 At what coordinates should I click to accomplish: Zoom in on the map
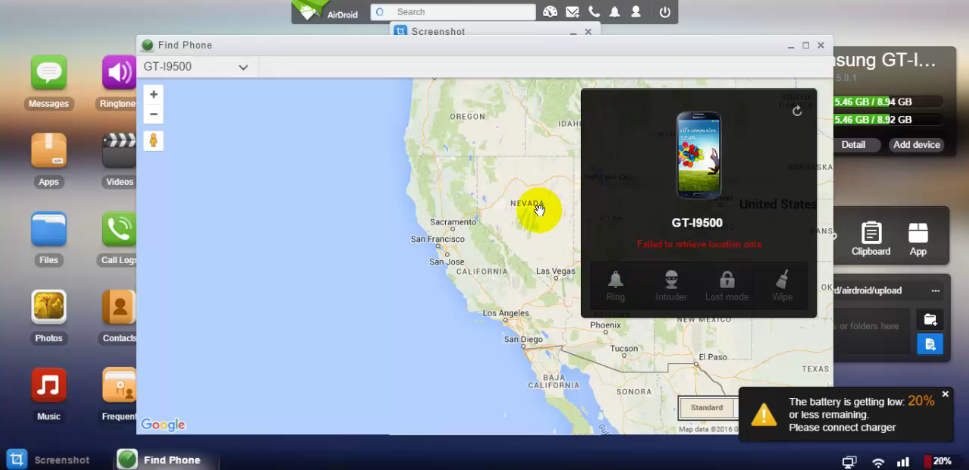[x=153, y=94]
